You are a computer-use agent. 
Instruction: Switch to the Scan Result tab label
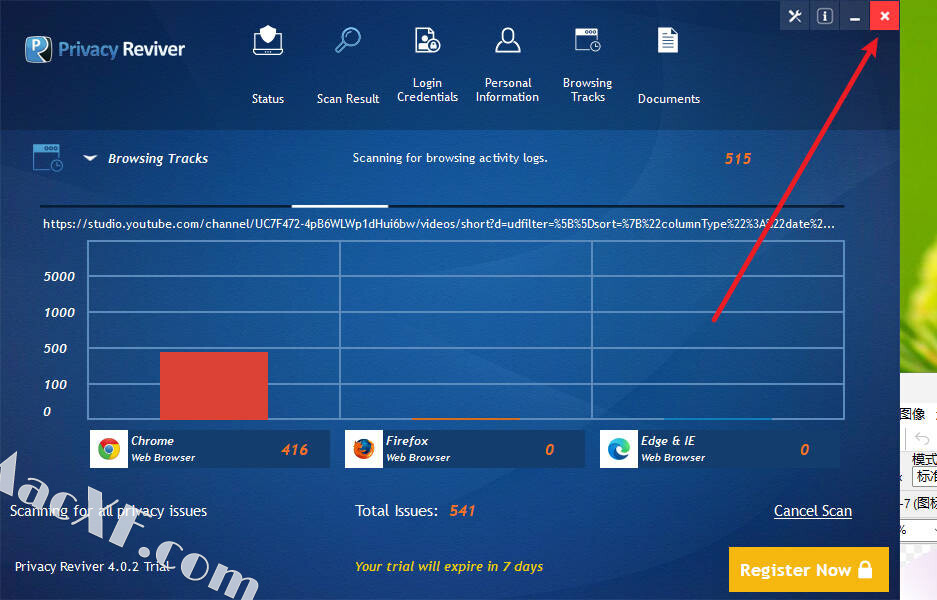348,99
